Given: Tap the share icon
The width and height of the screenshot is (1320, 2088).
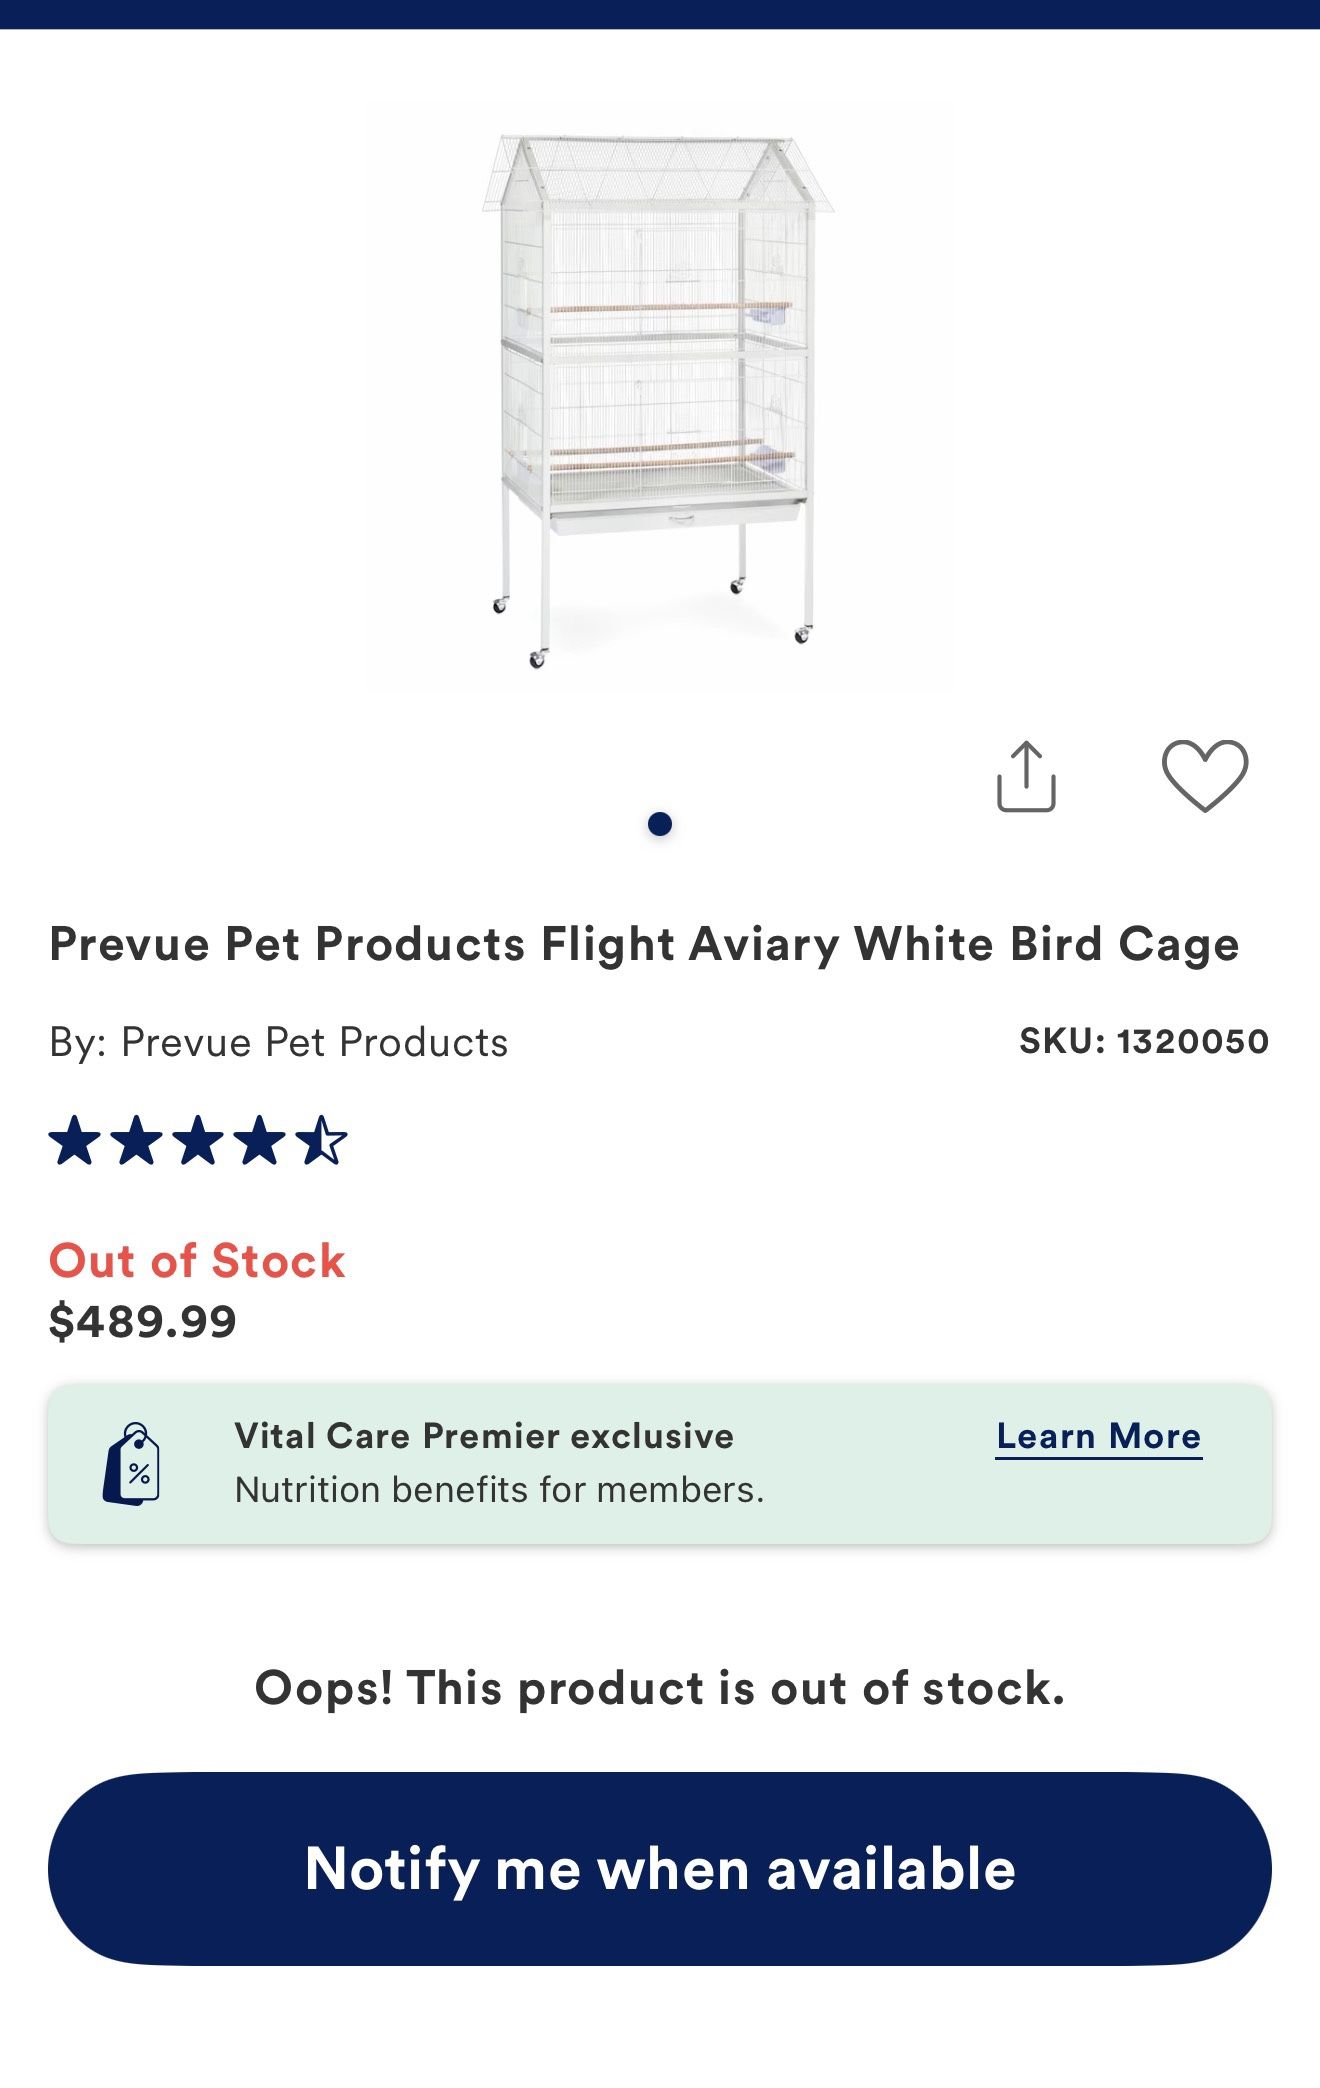Looking at the screenshot, I should (1026, 776).
